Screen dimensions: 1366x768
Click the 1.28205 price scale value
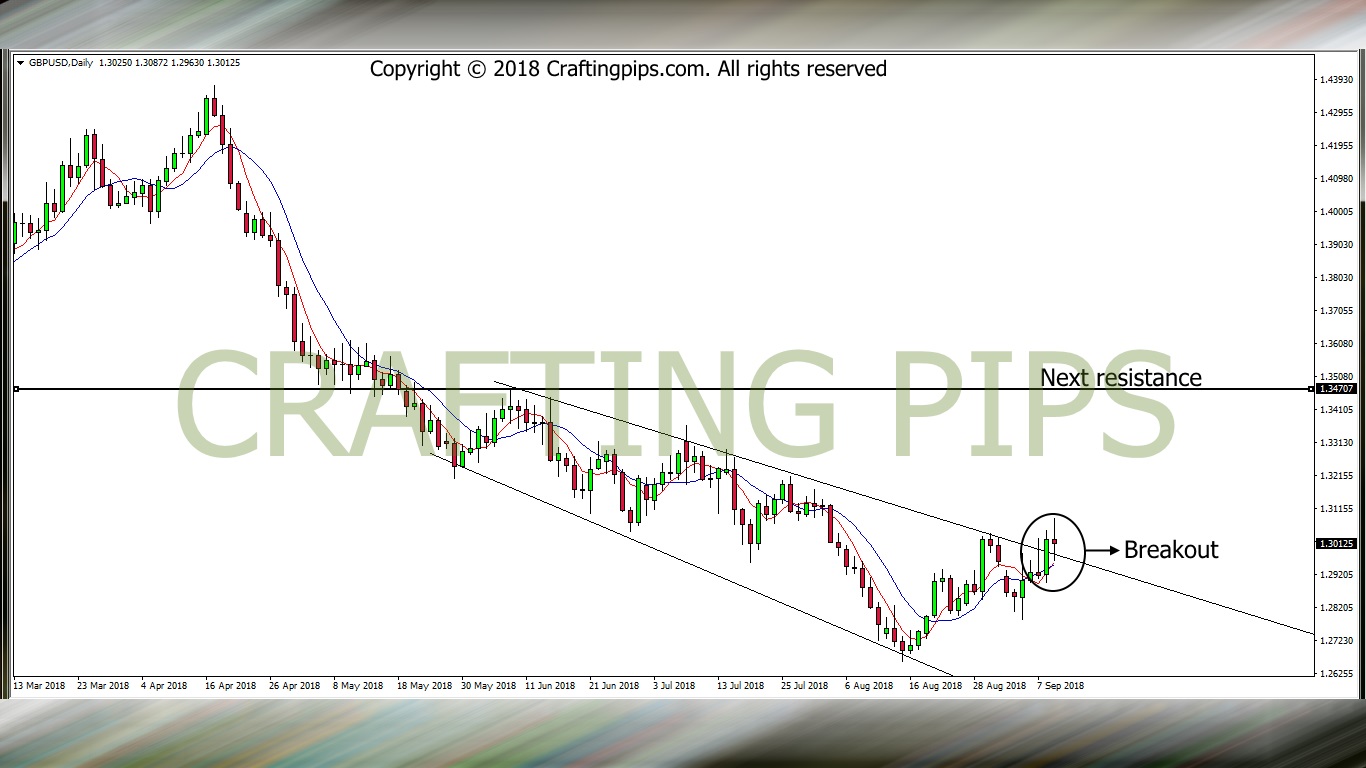[x=1337, y=607]
